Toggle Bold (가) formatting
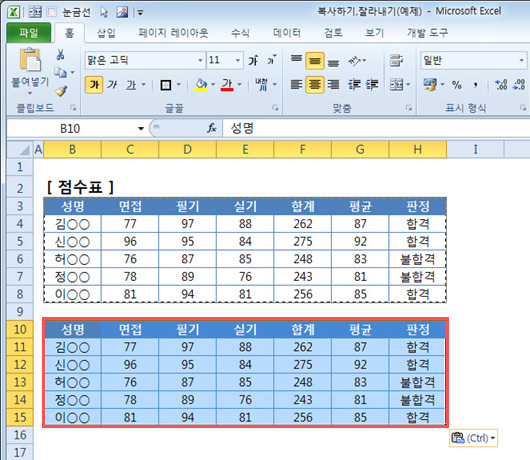Screen dimensions: 530x460 coord(94,84)
